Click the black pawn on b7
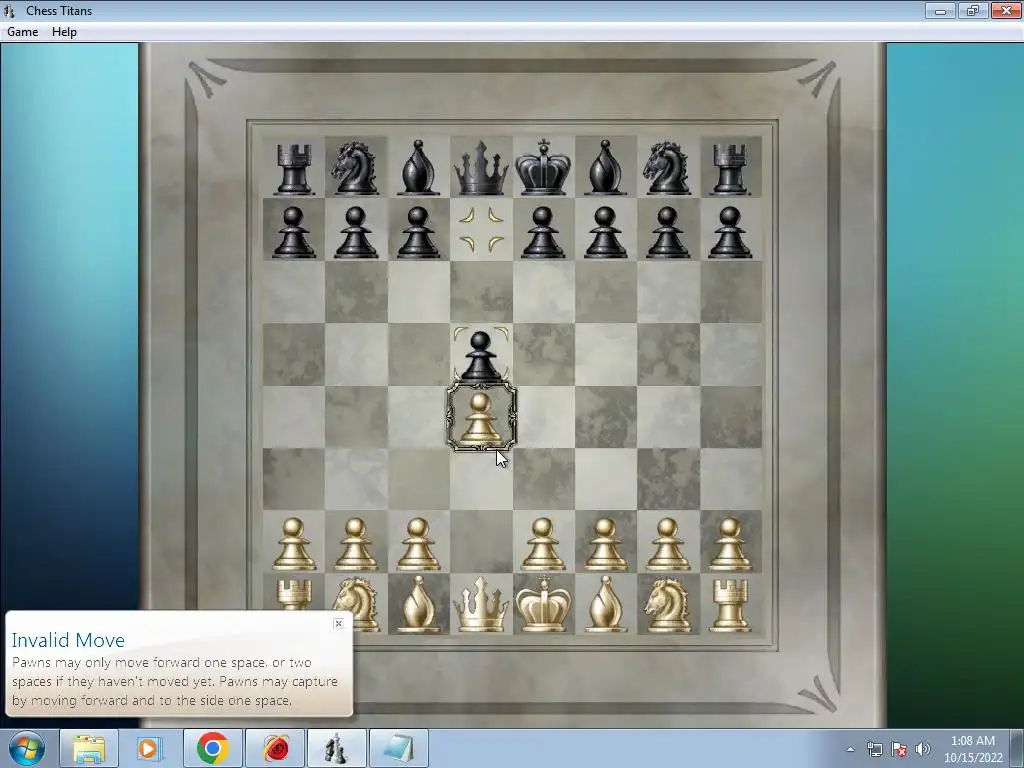 tap(355, 232)
